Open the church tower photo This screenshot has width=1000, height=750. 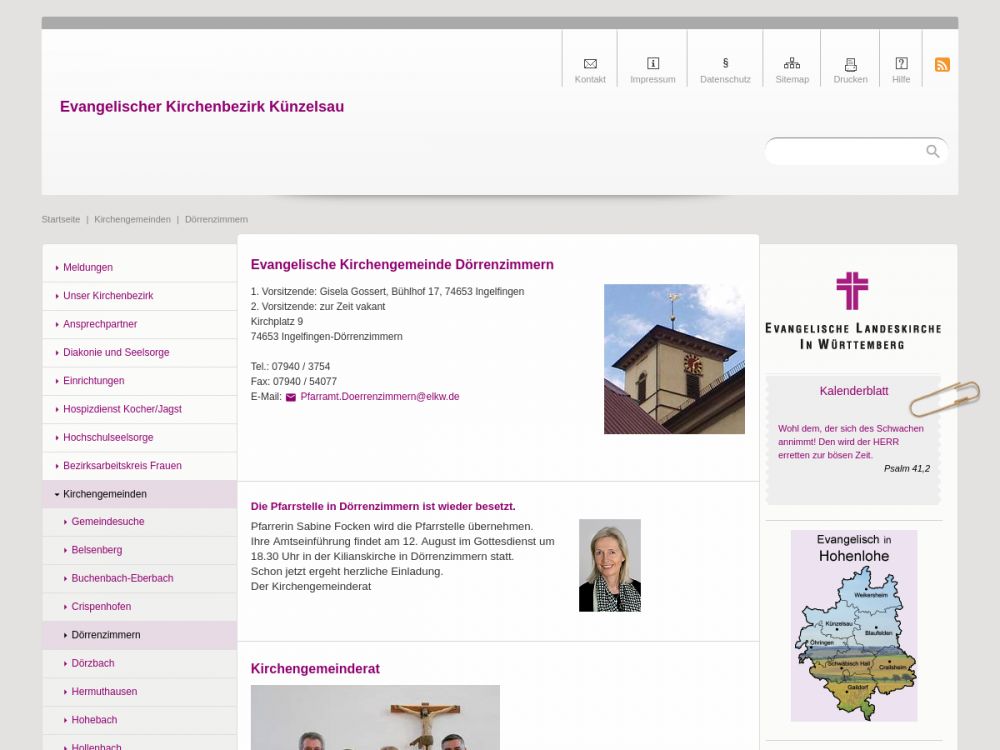pyautogui.click(x=674, y=359)
